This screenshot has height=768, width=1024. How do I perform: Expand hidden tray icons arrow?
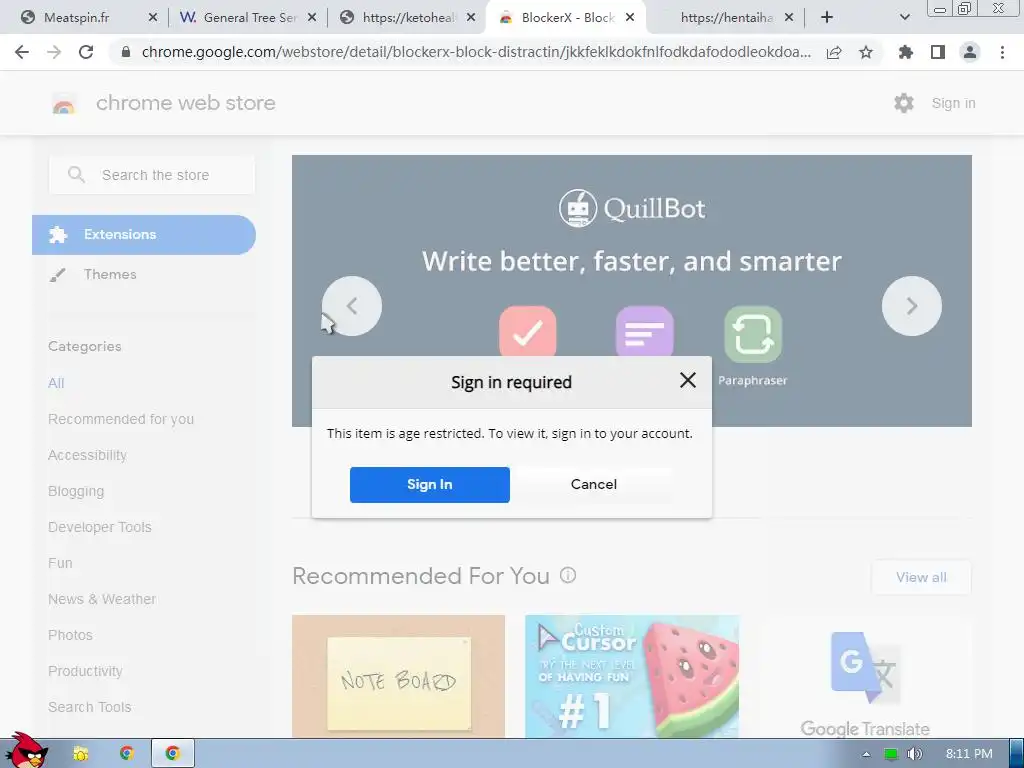867,754
